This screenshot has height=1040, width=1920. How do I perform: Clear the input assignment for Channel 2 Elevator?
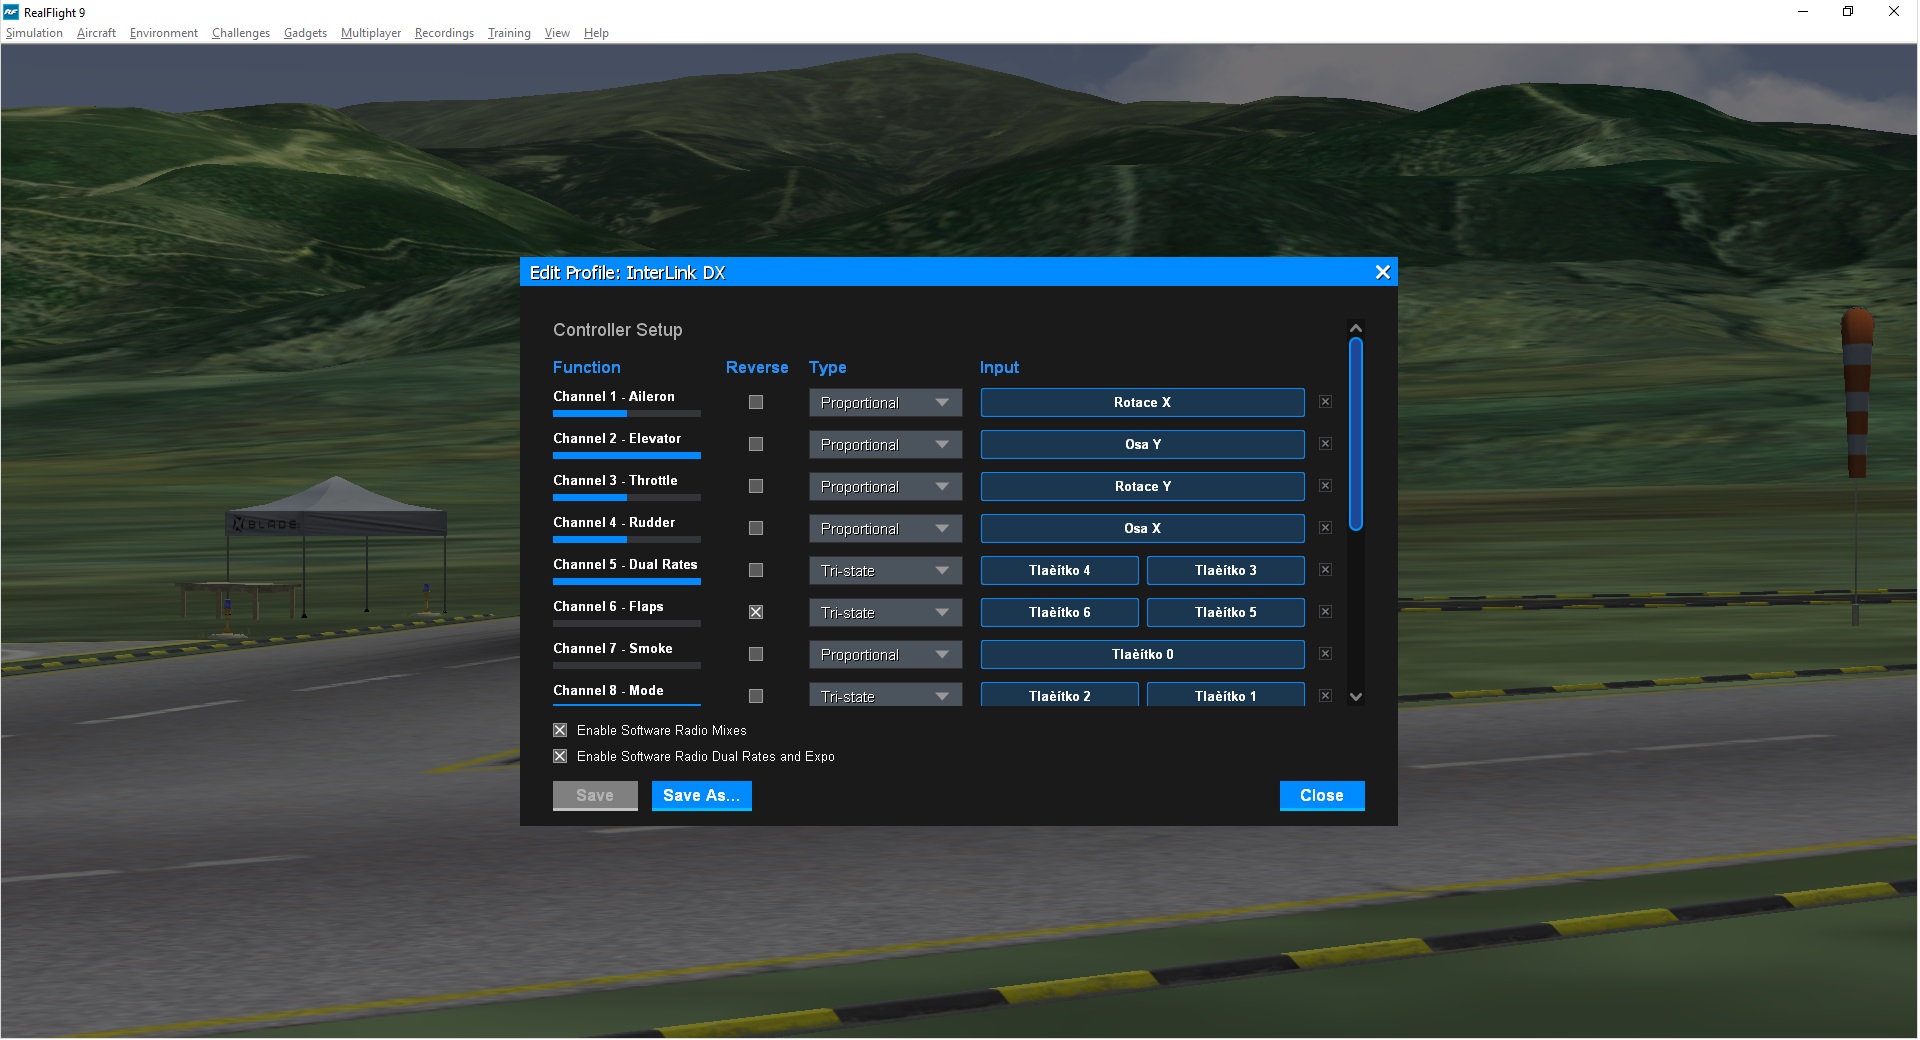coord(1325,444)
